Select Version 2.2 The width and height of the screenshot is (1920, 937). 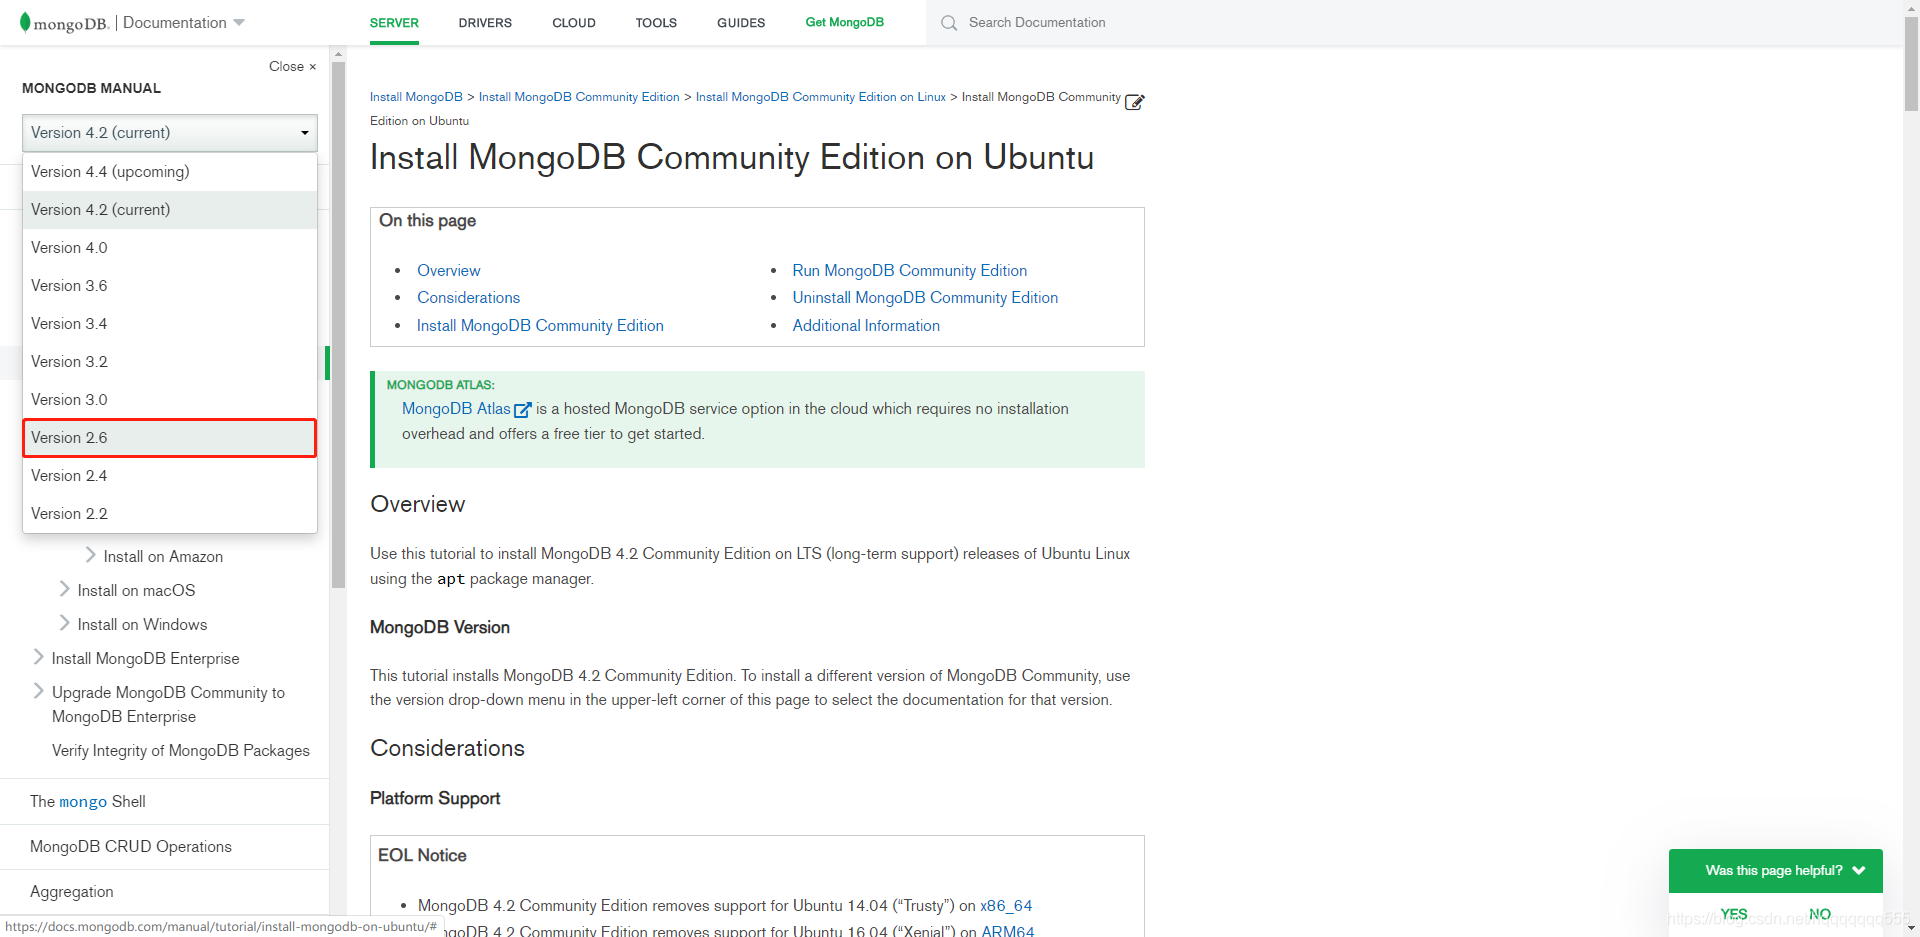tap(170, 514)
